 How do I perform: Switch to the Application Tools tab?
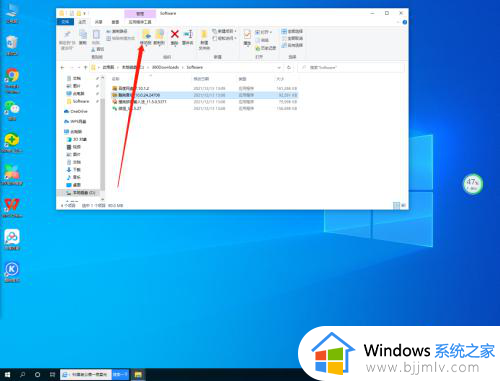click(140, 22)
